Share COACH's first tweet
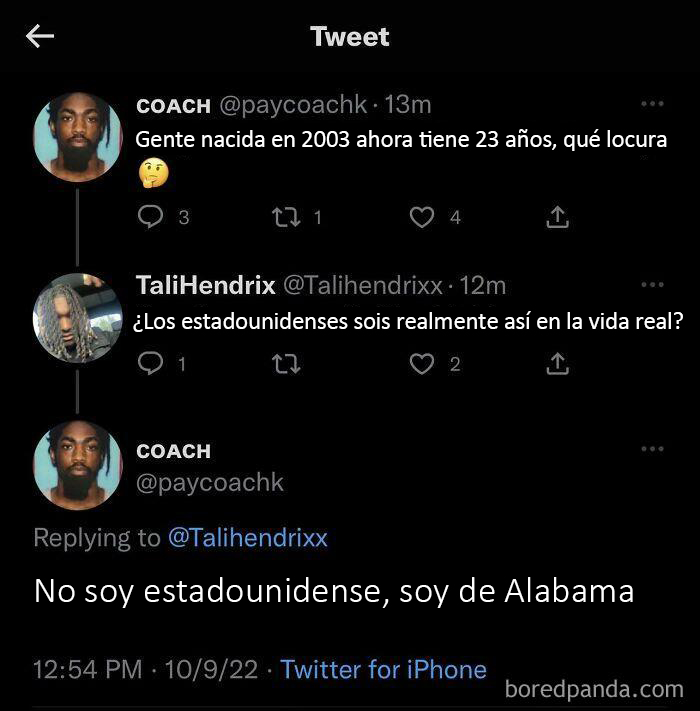Image resolution: width=700 pixels, height=711 pixels. pos(558,216)
